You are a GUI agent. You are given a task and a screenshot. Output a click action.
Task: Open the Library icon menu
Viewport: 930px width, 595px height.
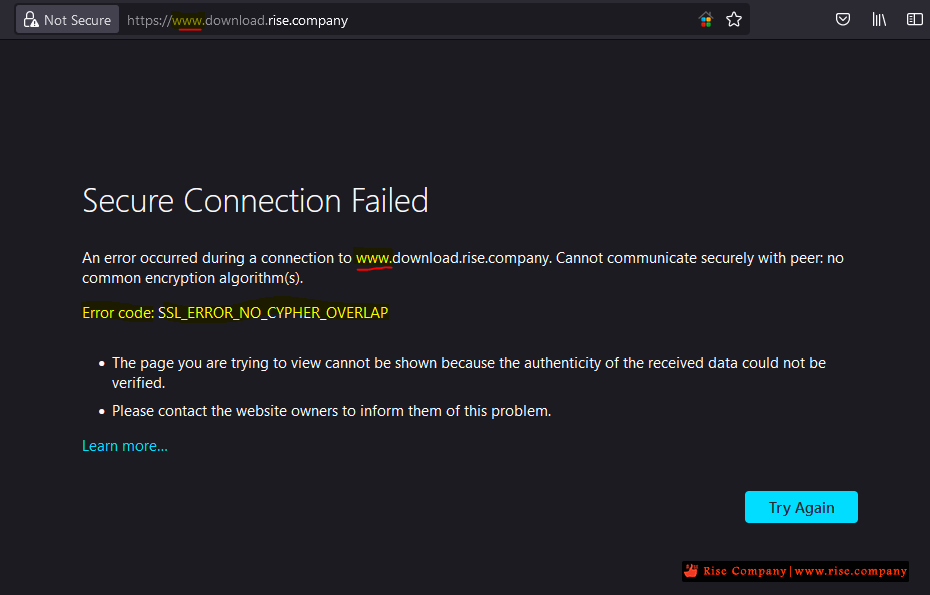[879, 20]
